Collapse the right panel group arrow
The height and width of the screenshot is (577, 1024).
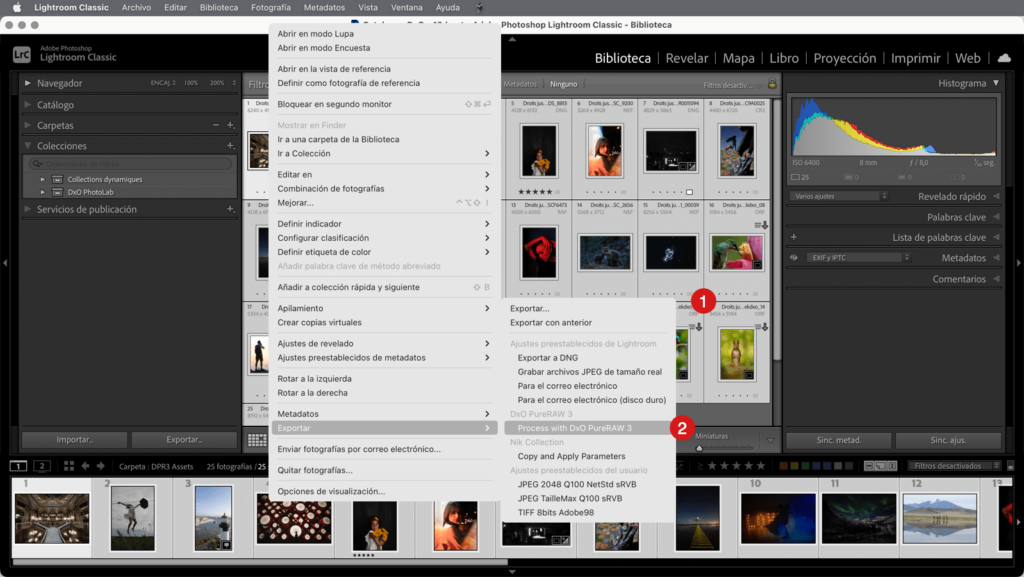click(x=1018, y=263)
